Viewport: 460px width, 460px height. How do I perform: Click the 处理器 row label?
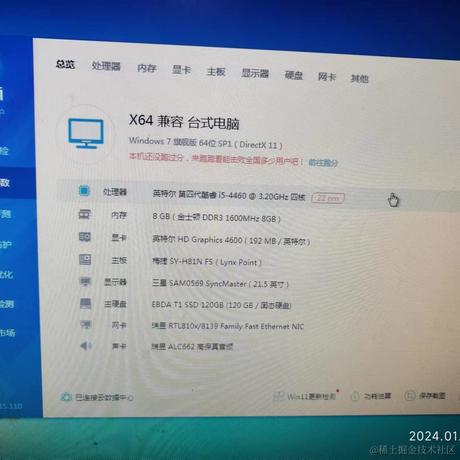[115, 192]
